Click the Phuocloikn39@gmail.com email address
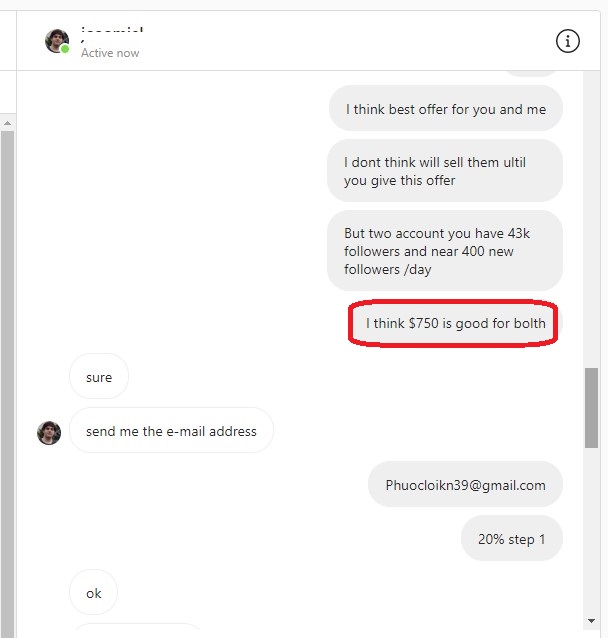 point(465,485)
